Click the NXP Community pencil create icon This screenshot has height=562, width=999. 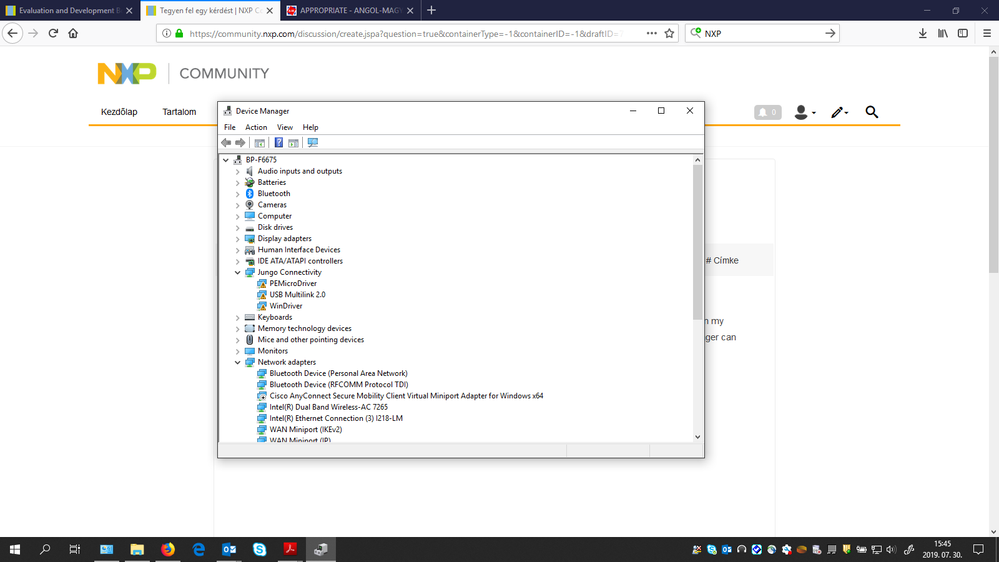[839, 112]
